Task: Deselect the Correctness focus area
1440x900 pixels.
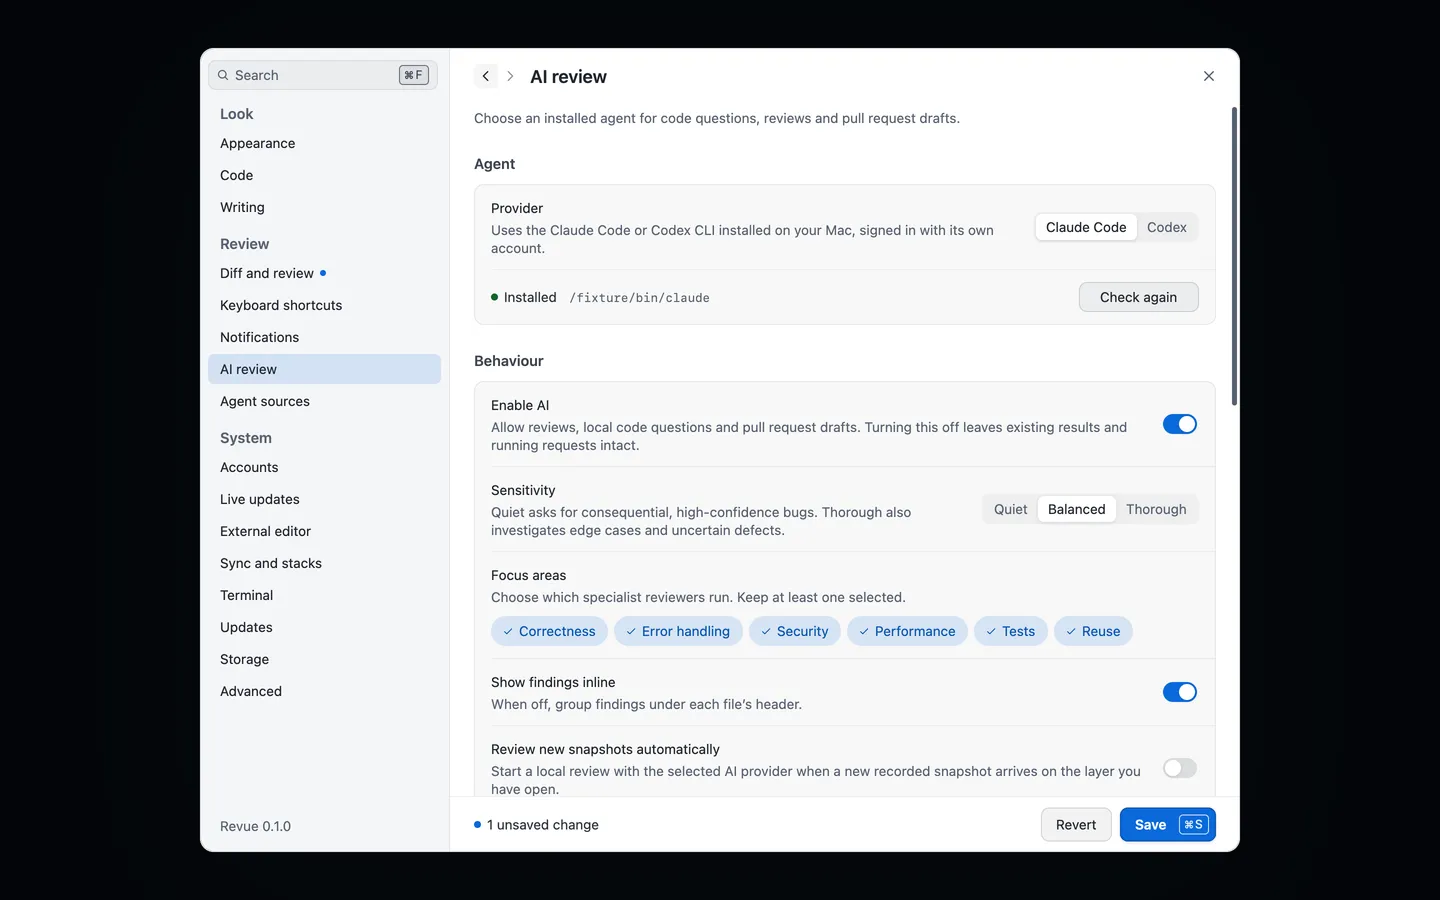Action: point(549,631)
